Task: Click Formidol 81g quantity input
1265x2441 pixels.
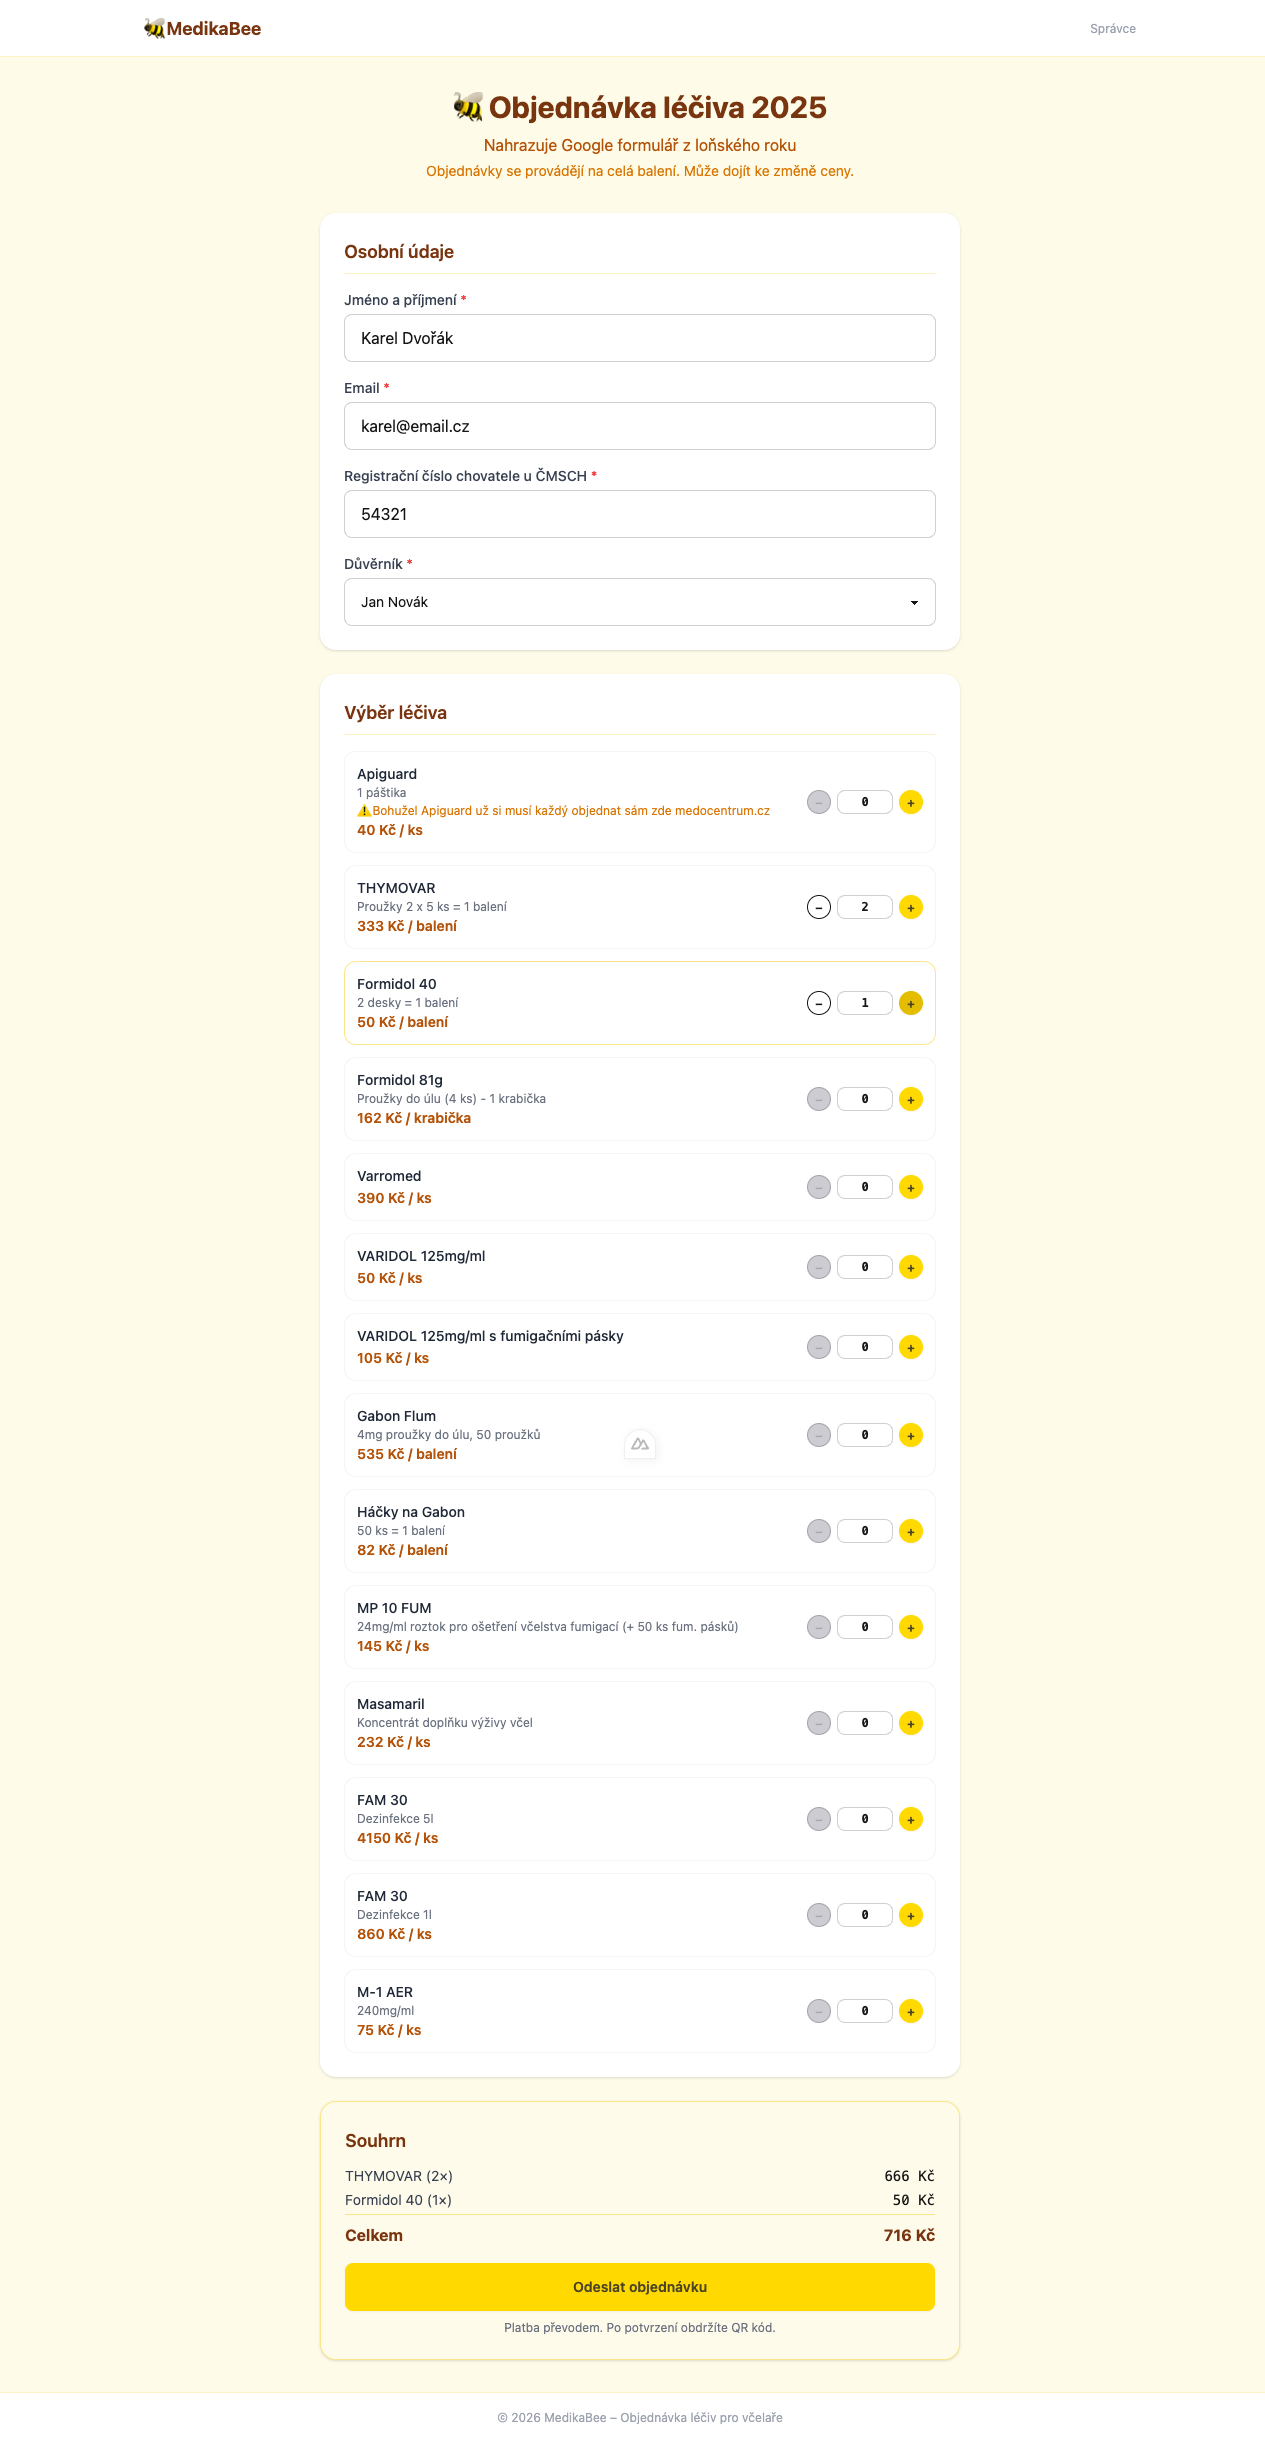Action: point(865,1099)
